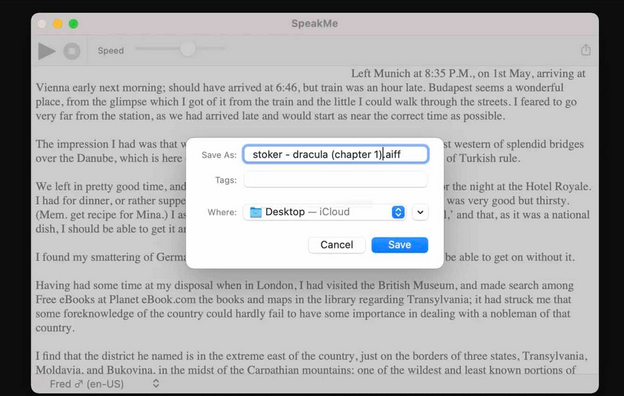Open the Where location popup menu
Viewport: 624px width, 396px height.
pos(325,212)
